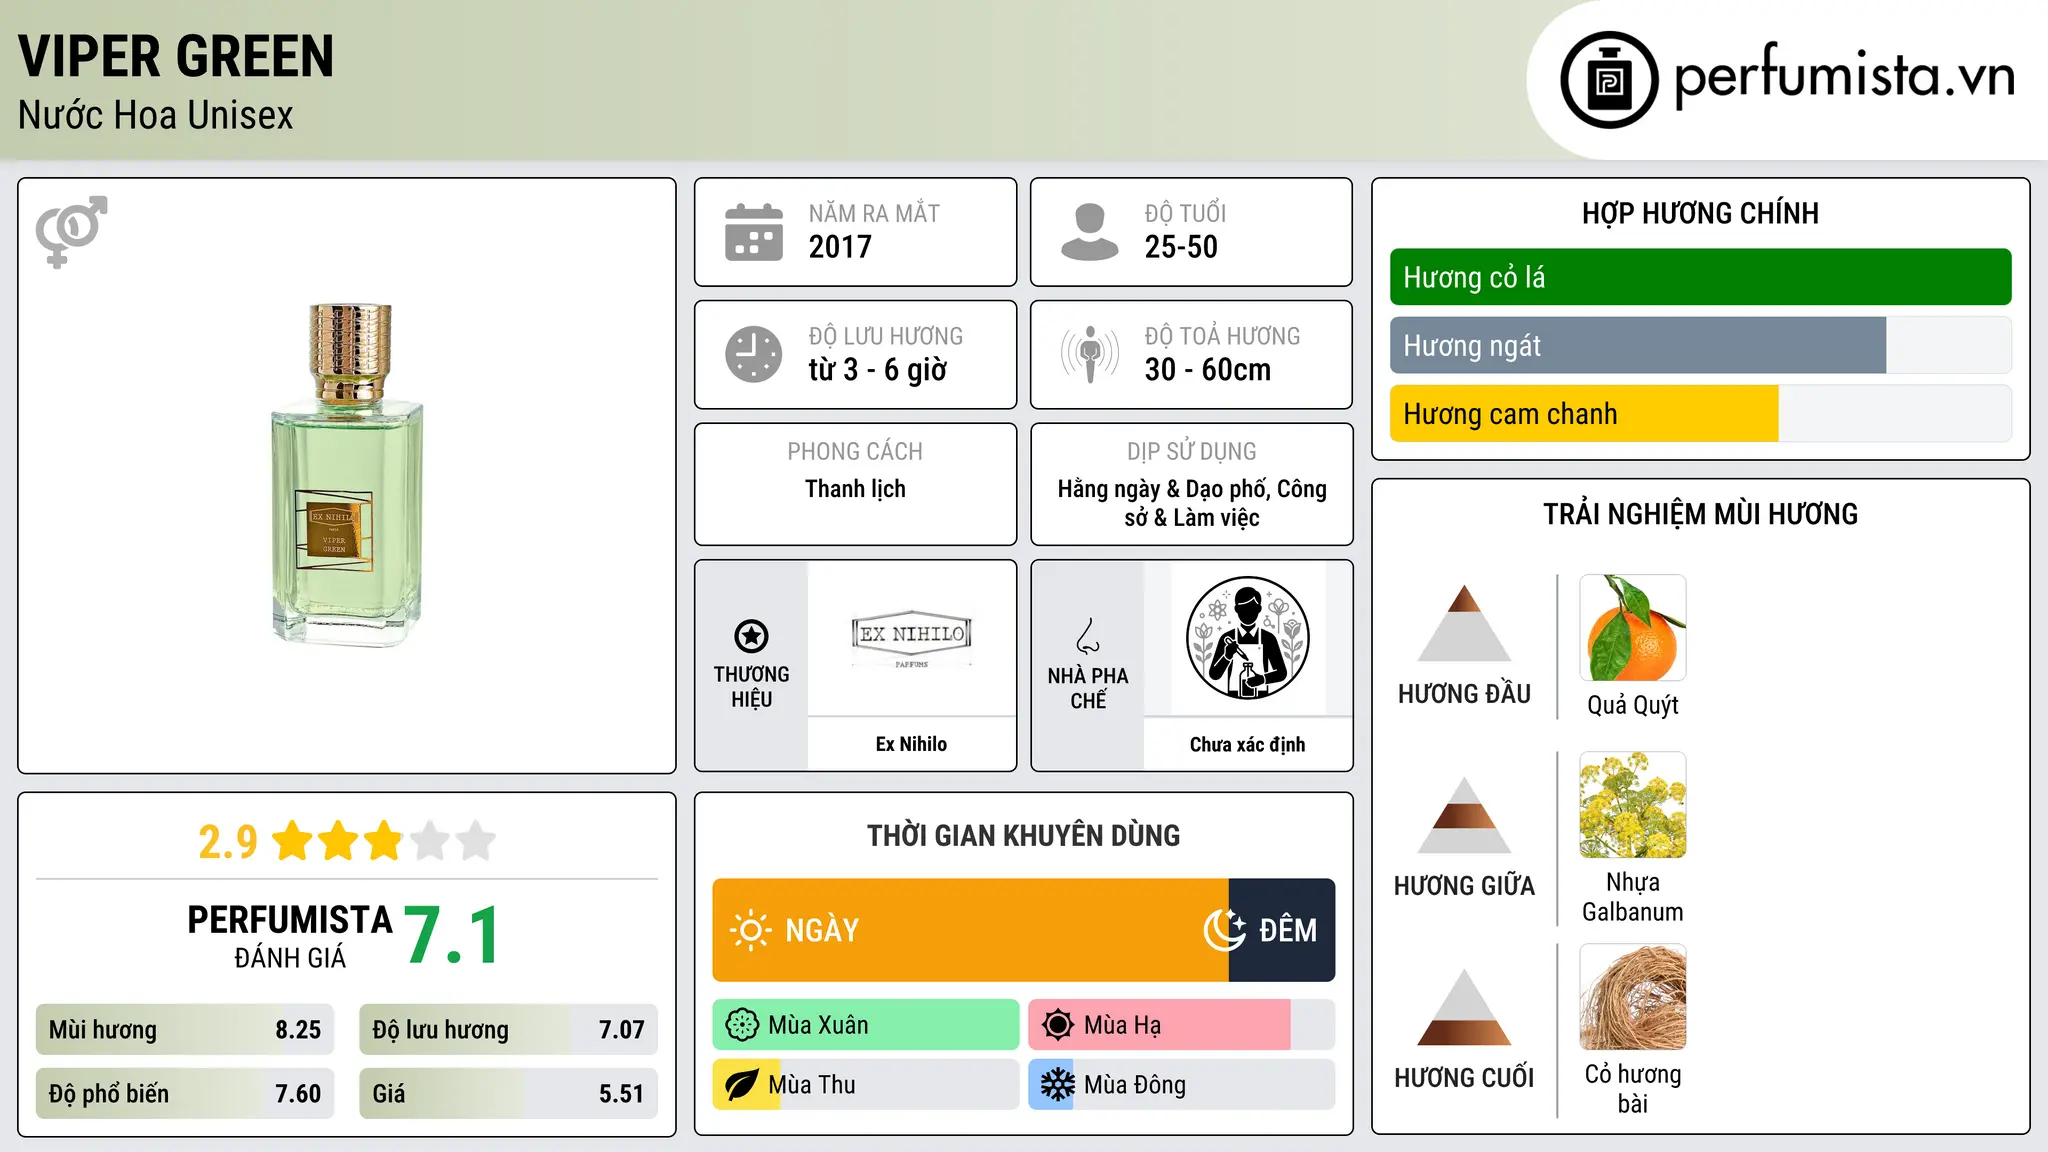This screenshot has width=2048, height=1152.
Task: Select the Nhựa Galbanum note image
Action: click(x=1633, y=805)
